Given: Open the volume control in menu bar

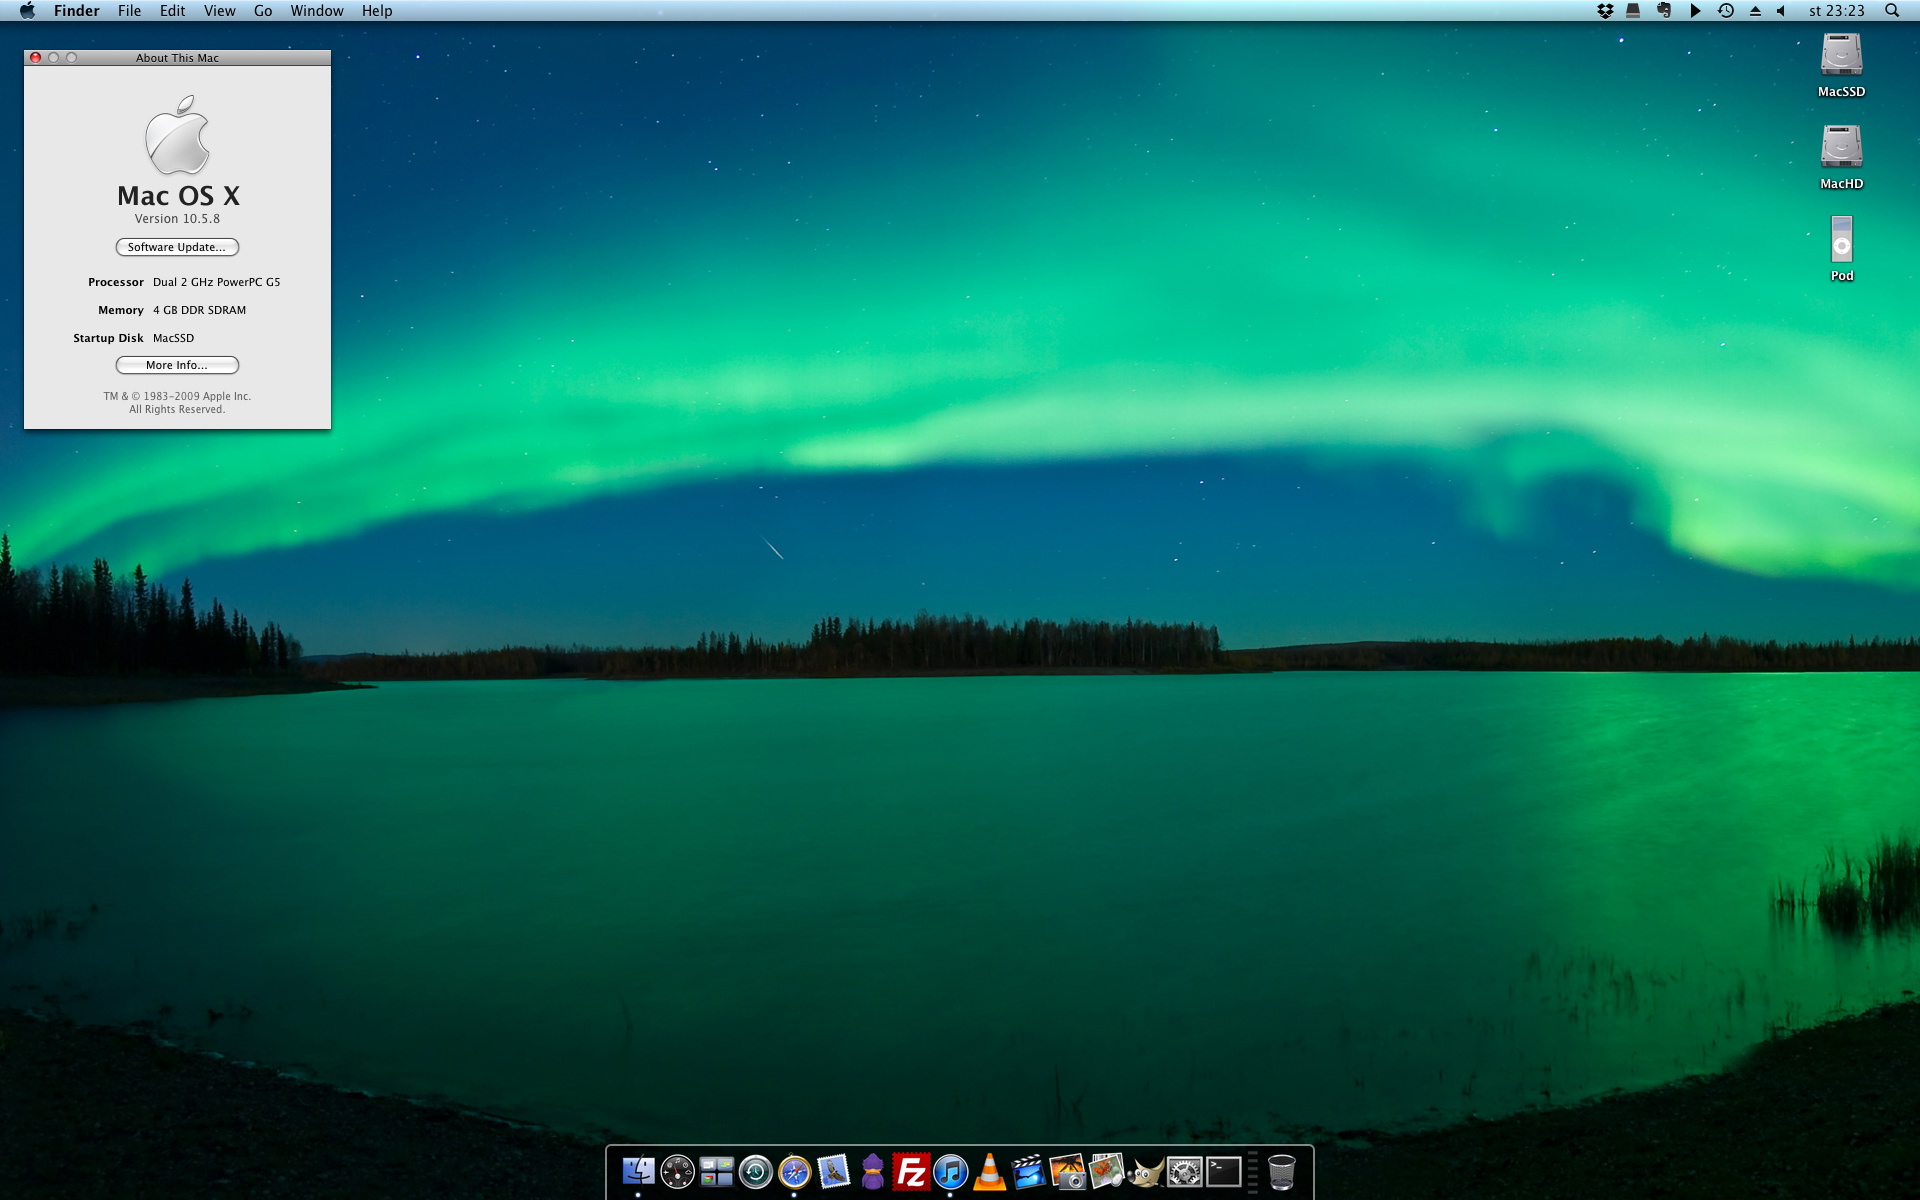Looking at the screenshot, I should 1781,11.
